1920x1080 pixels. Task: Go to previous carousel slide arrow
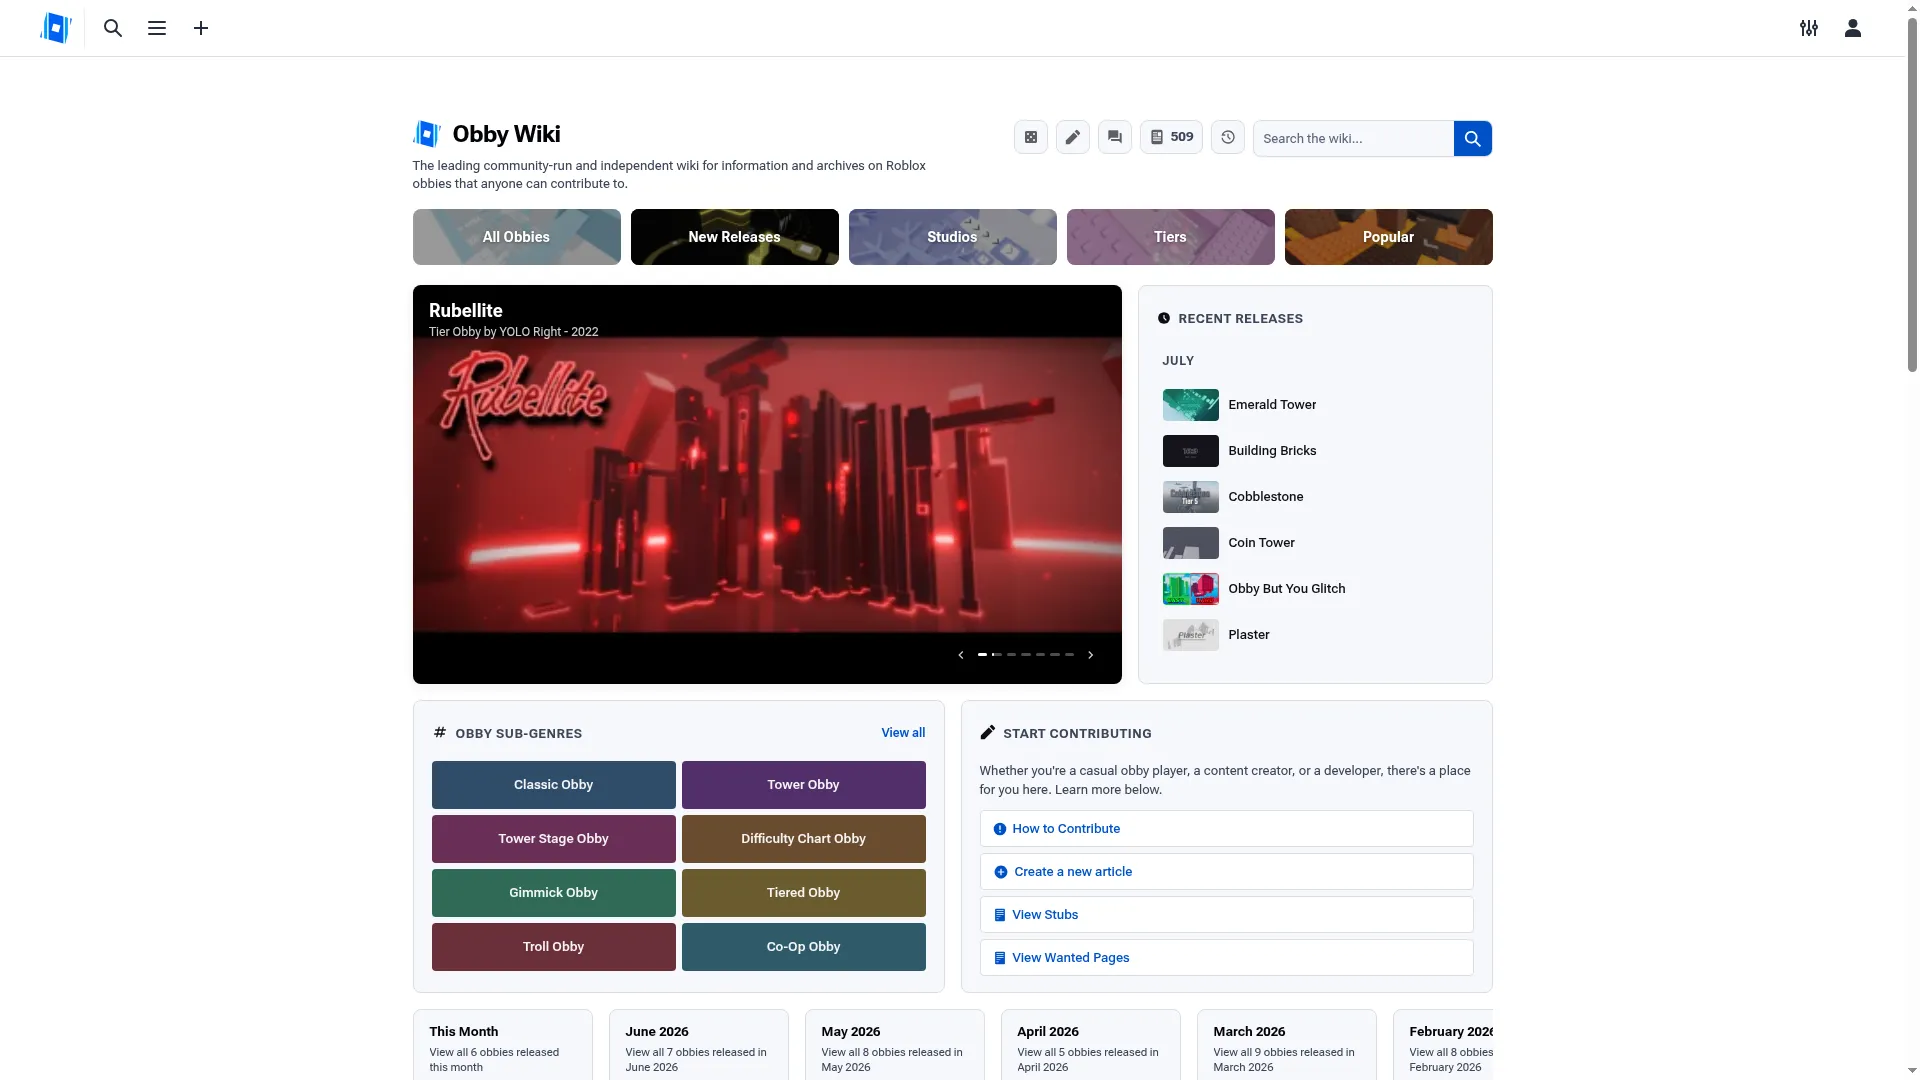961,655
